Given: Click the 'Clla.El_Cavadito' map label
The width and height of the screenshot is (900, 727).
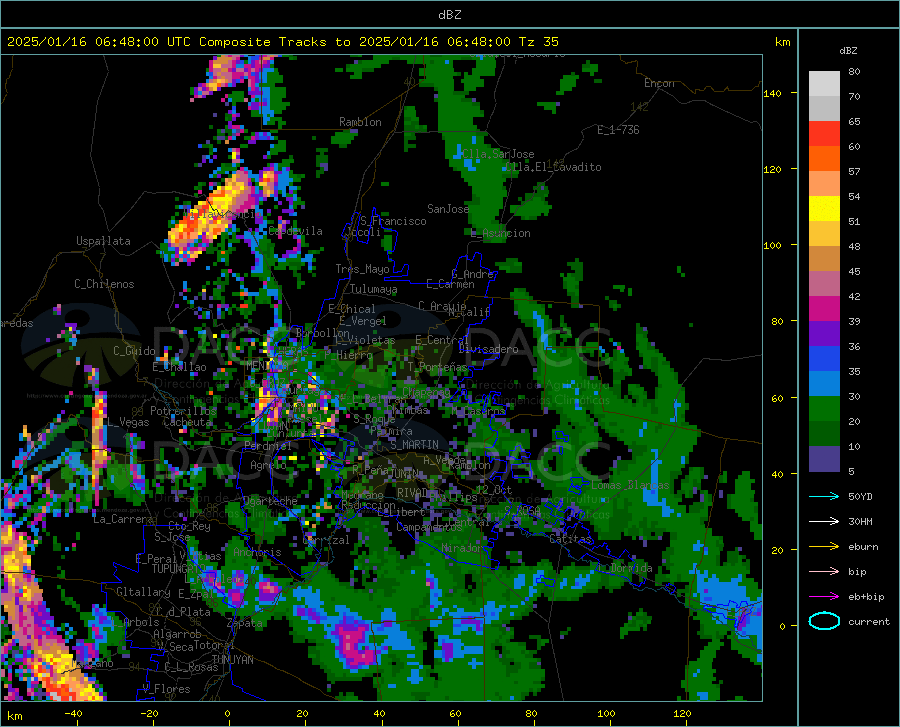Looking at the screenshot, I should pyautogui.click(x=553, y=167).
